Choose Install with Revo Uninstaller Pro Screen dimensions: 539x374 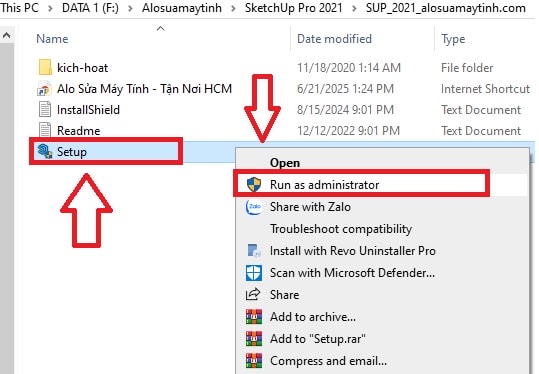pos(353,251)
